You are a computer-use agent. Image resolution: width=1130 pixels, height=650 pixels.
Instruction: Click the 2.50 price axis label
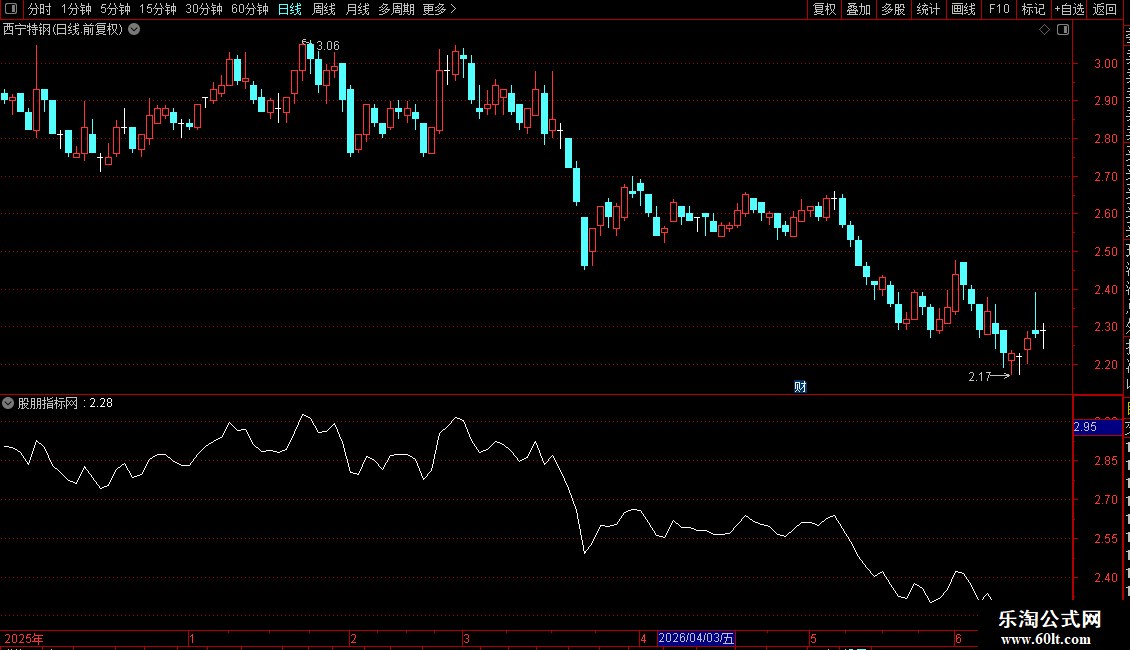1105,251
